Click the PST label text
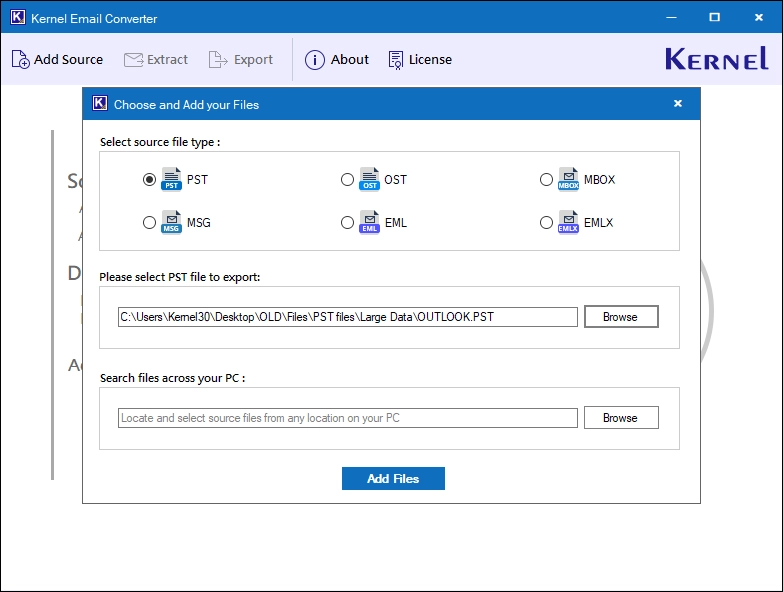 click(x=197, y=180)
